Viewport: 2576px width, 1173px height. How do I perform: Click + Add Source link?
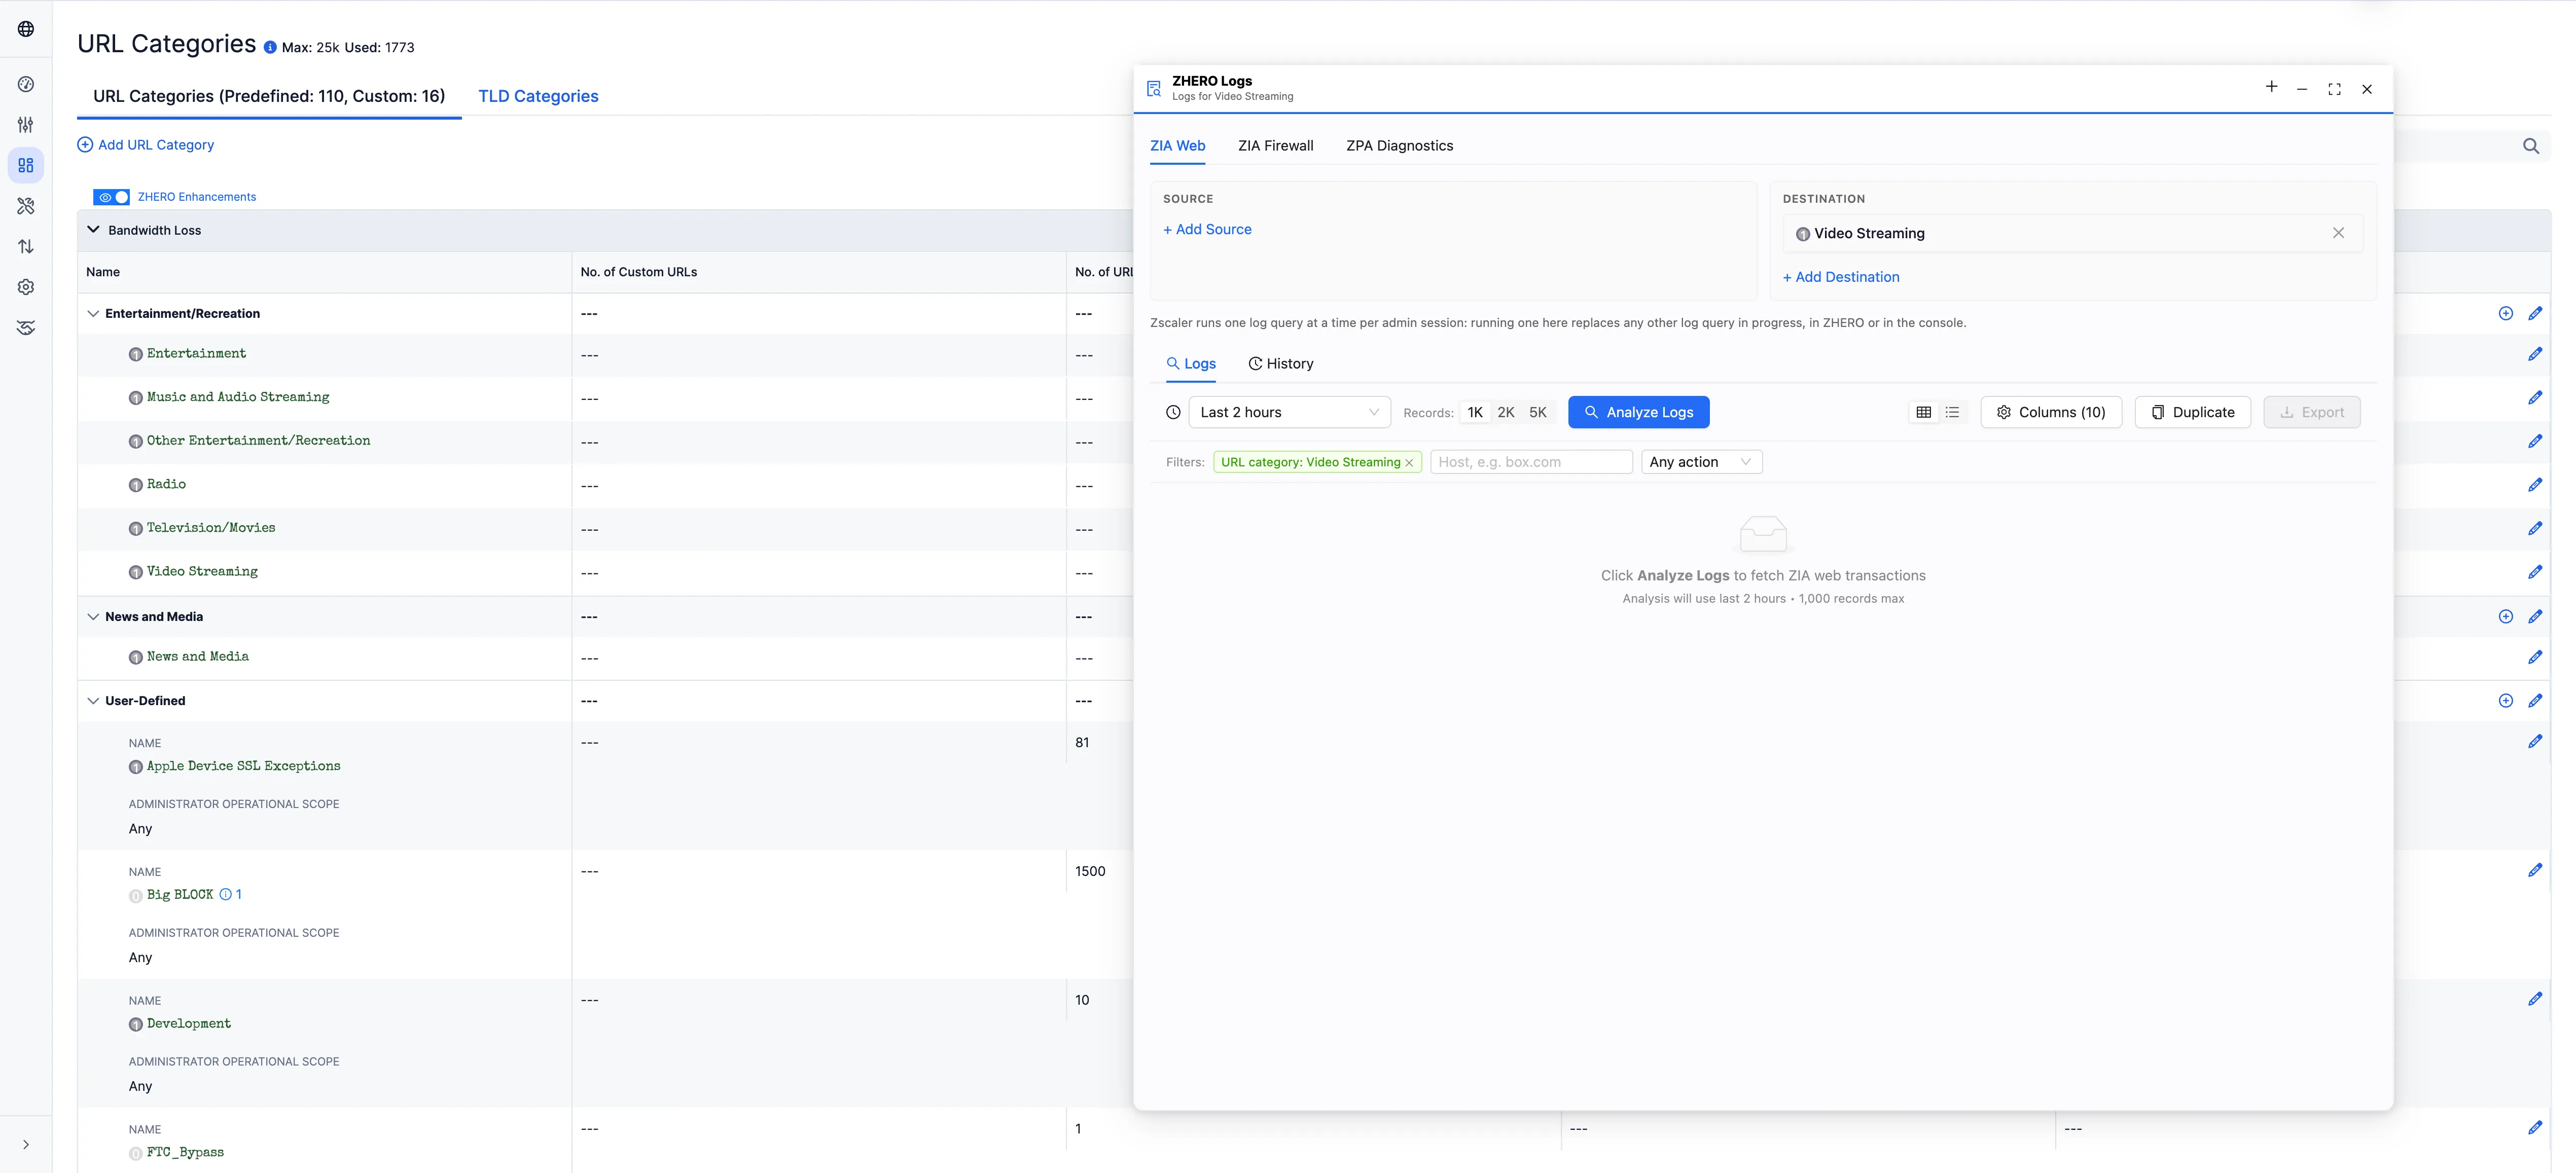1207,229
